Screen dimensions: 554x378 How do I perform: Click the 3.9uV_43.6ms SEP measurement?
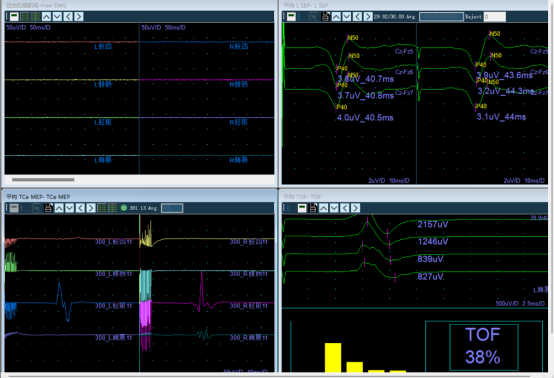click(x=504, y=75)
